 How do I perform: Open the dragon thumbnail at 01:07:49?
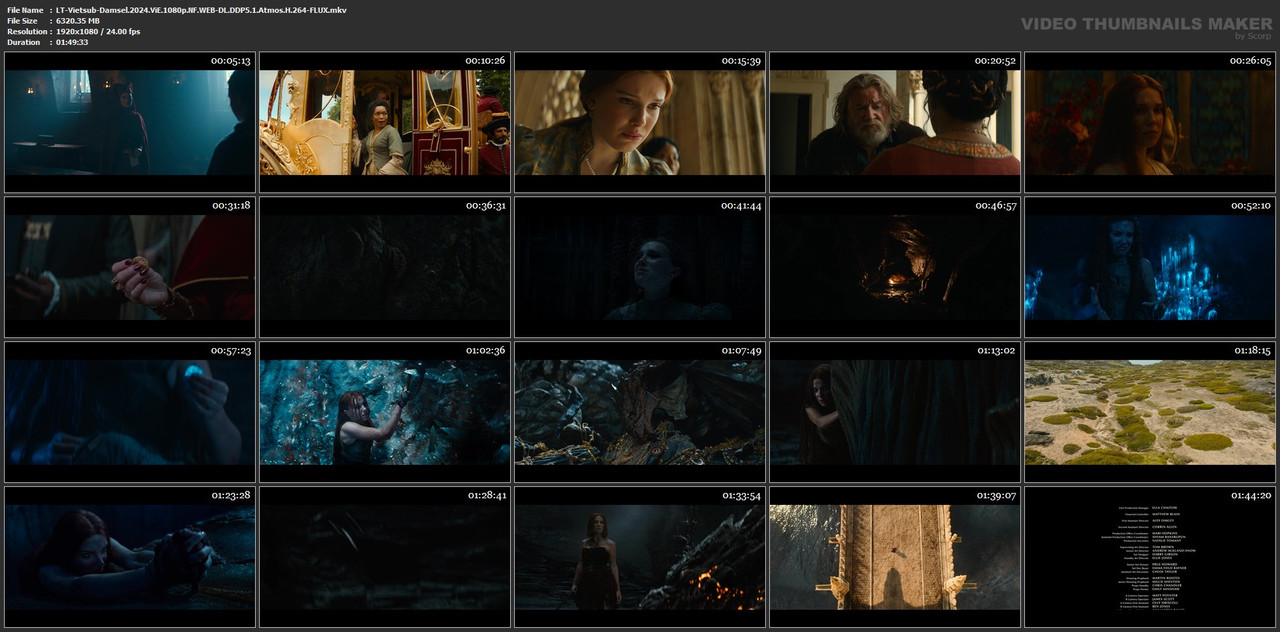coord(640,412)
